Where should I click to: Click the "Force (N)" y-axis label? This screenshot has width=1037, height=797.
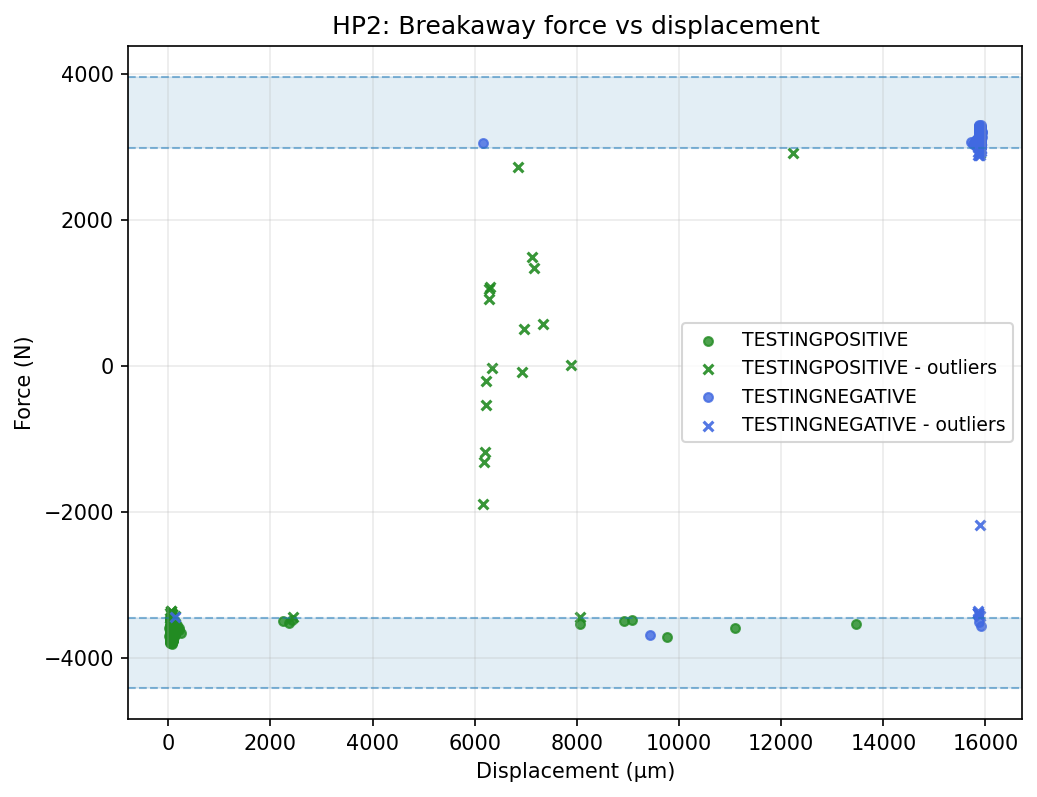[23, 382]
